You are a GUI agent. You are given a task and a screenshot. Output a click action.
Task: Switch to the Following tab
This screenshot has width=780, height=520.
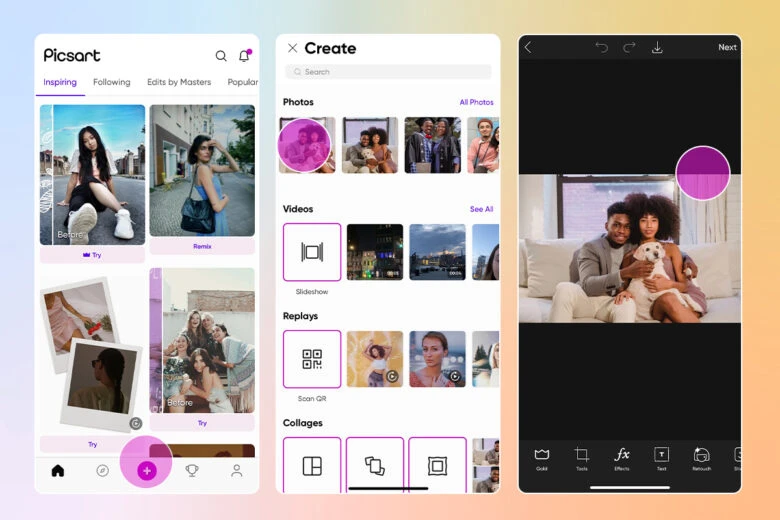(111, 82)
